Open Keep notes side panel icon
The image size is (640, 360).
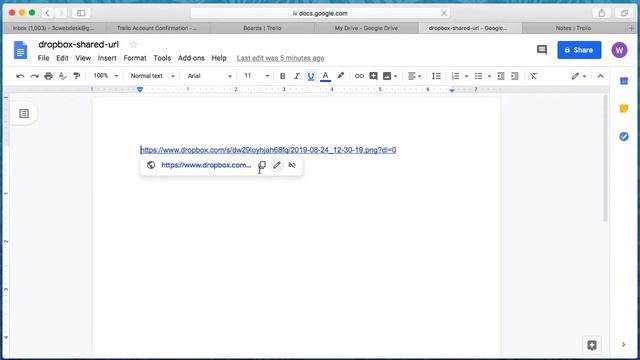(x=624, y=109)
